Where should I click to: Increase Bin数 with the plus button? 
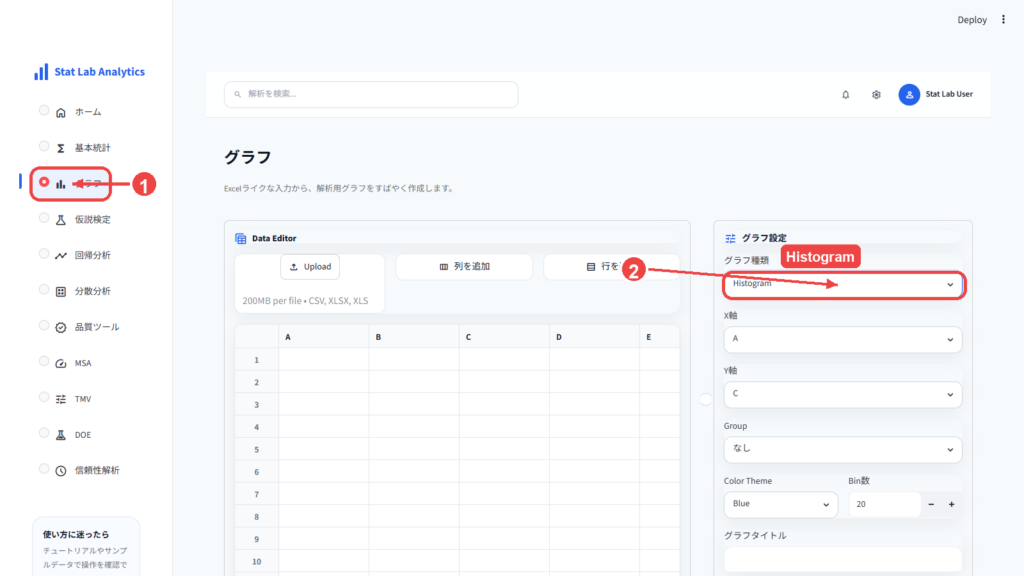tap(952, 504)
